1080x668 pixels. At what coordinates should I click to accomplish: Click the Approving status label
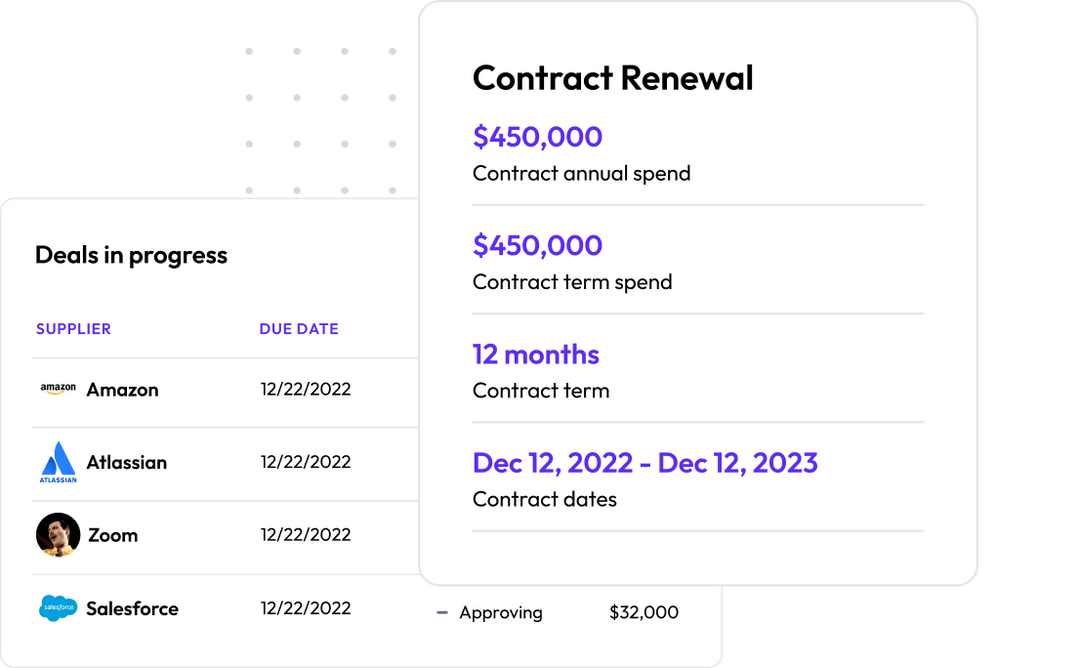click(x=501, y=612)
